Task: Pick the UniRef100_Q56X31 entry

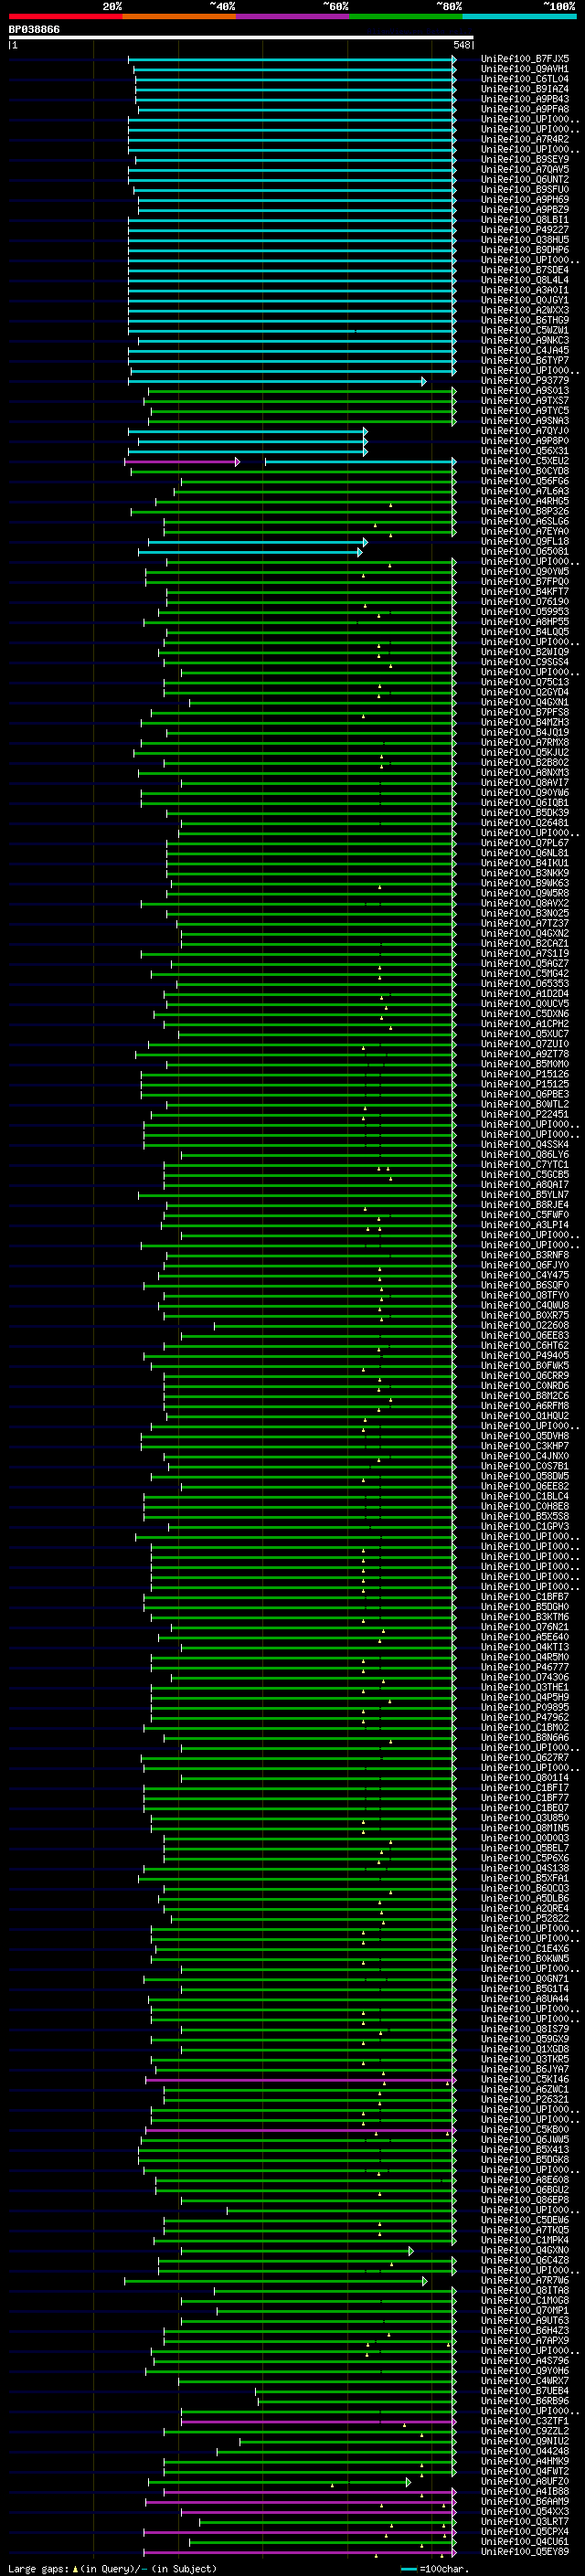Action: (x=525, y=451)
